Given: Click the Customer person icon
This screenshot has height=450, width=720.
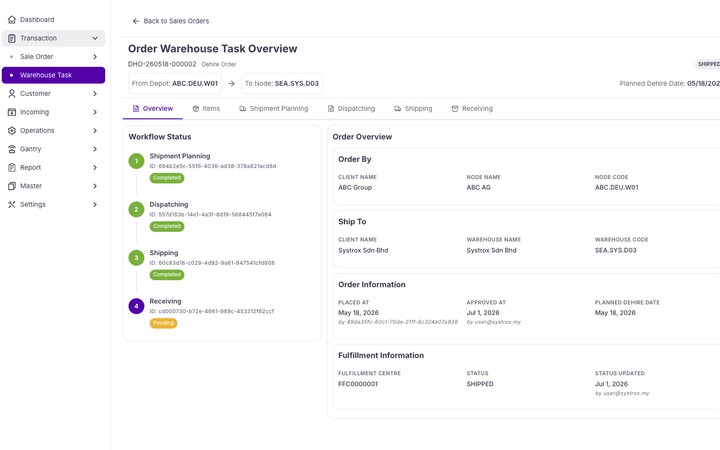Looking at the screenshot, I should [x=12, y=94].
